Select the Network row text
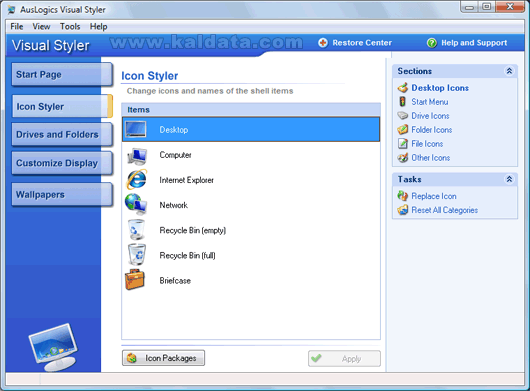Image resolution: width=530 pixels, height=391 pixels. [173, 205]
